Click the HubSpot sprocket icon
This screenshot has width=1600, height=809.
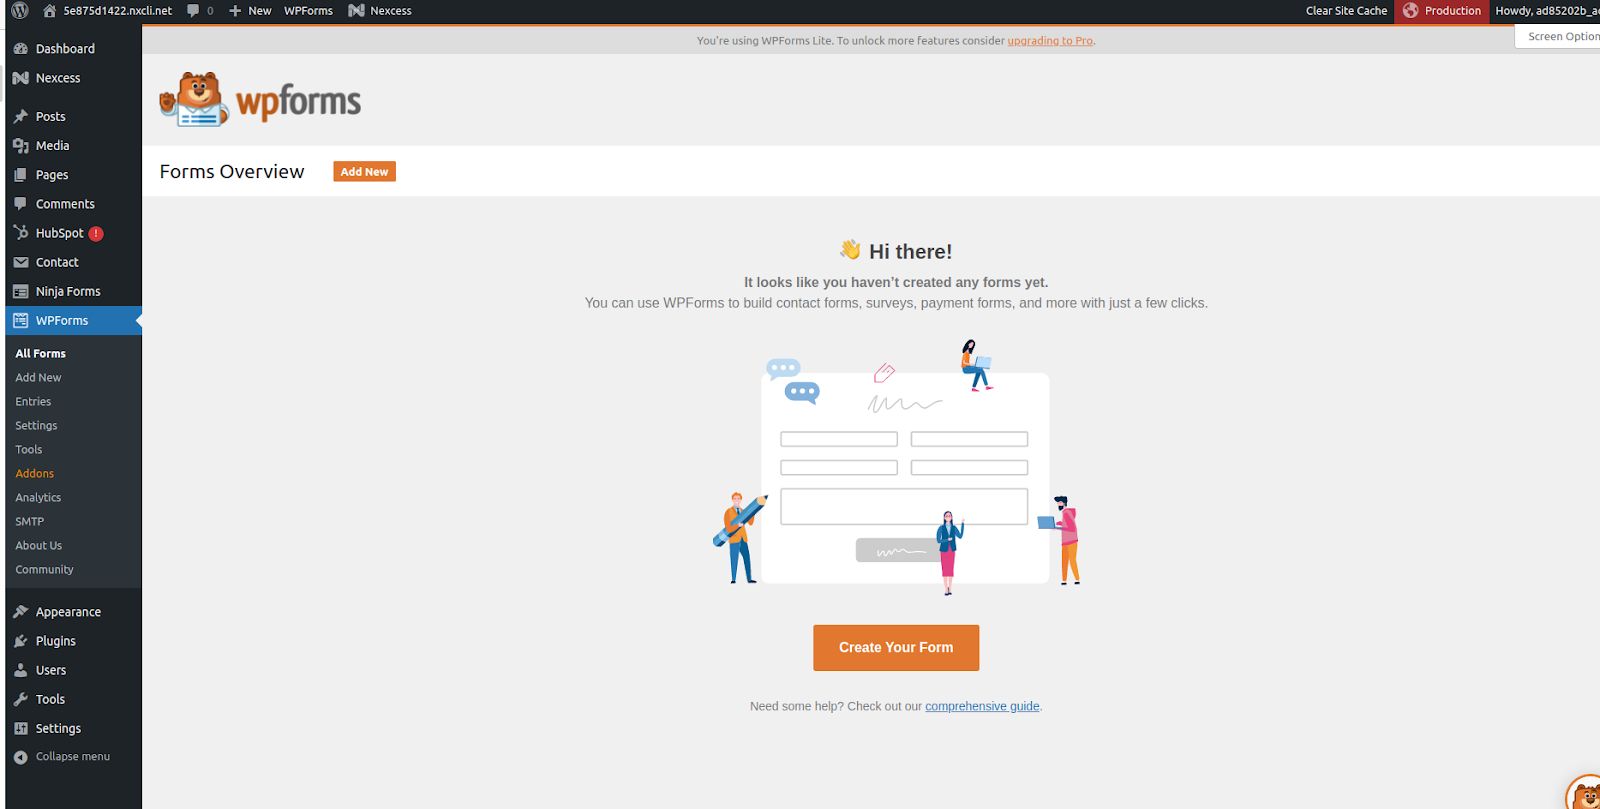pyautogui.click(x=21, y=233)
